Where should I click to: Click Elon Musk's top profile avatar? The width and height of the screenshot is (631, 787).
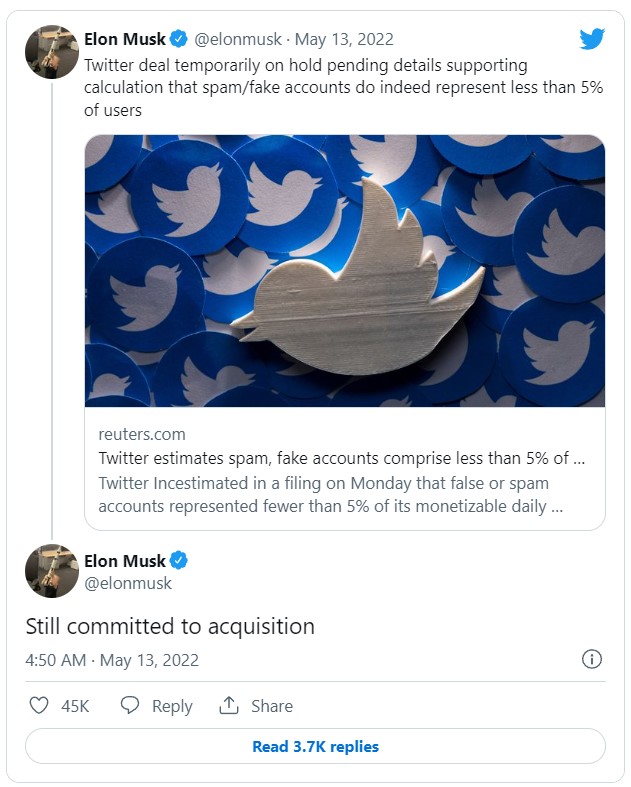coord(52,52)
